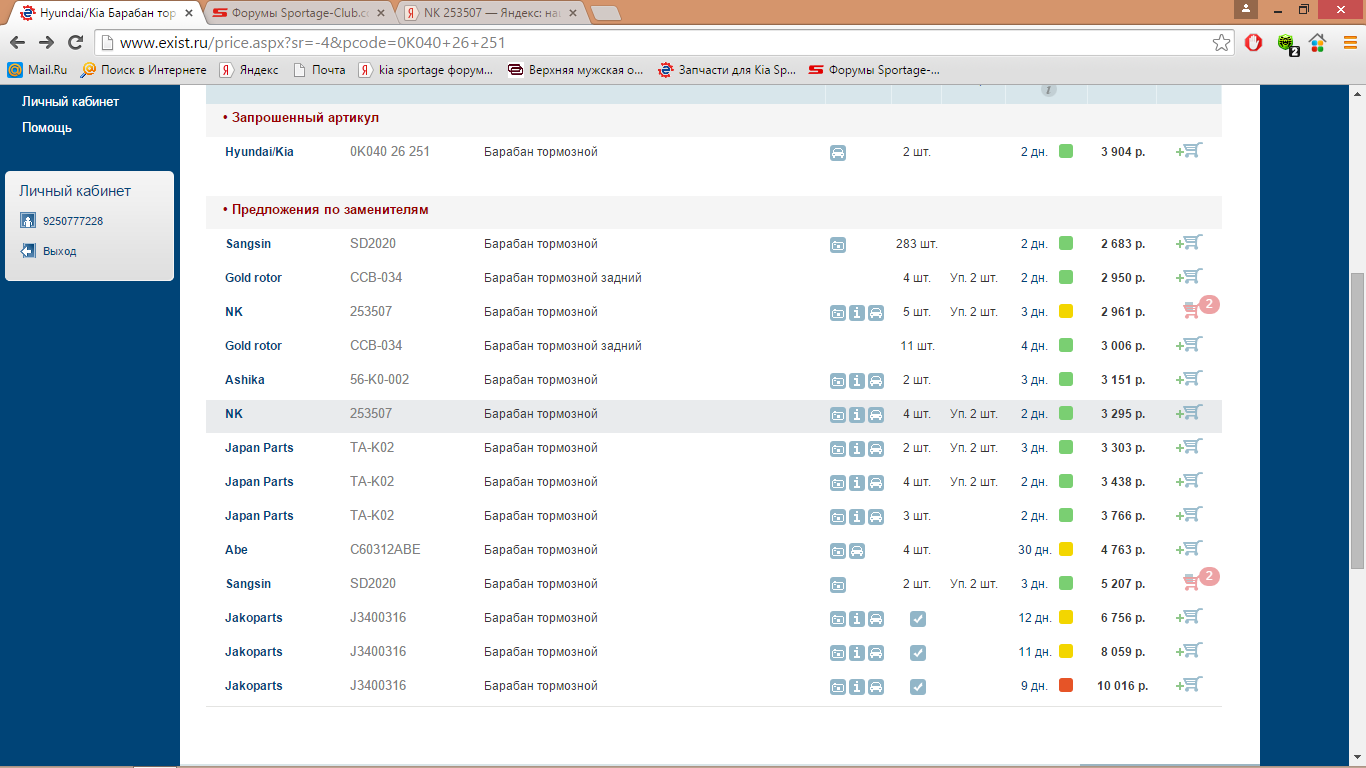The height and width of the screenshot is (768, 1366).
Task: Open the Помощь link in the left menu
Action: pyautogui.click(x=47, y=127)
